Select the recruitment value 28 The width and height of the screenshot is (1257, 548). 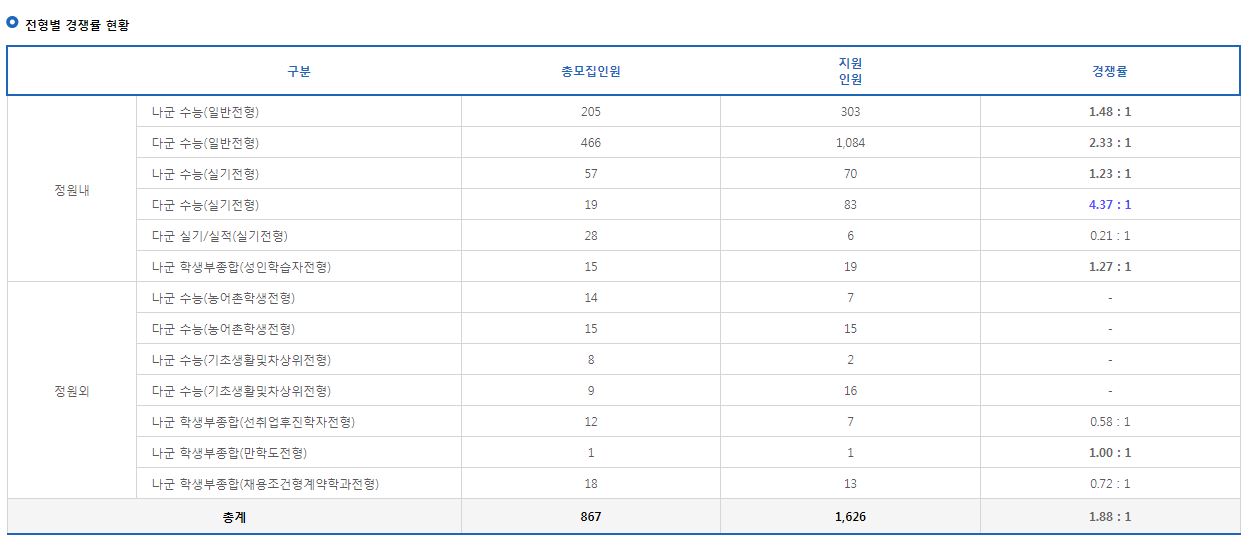coord(591,236)
